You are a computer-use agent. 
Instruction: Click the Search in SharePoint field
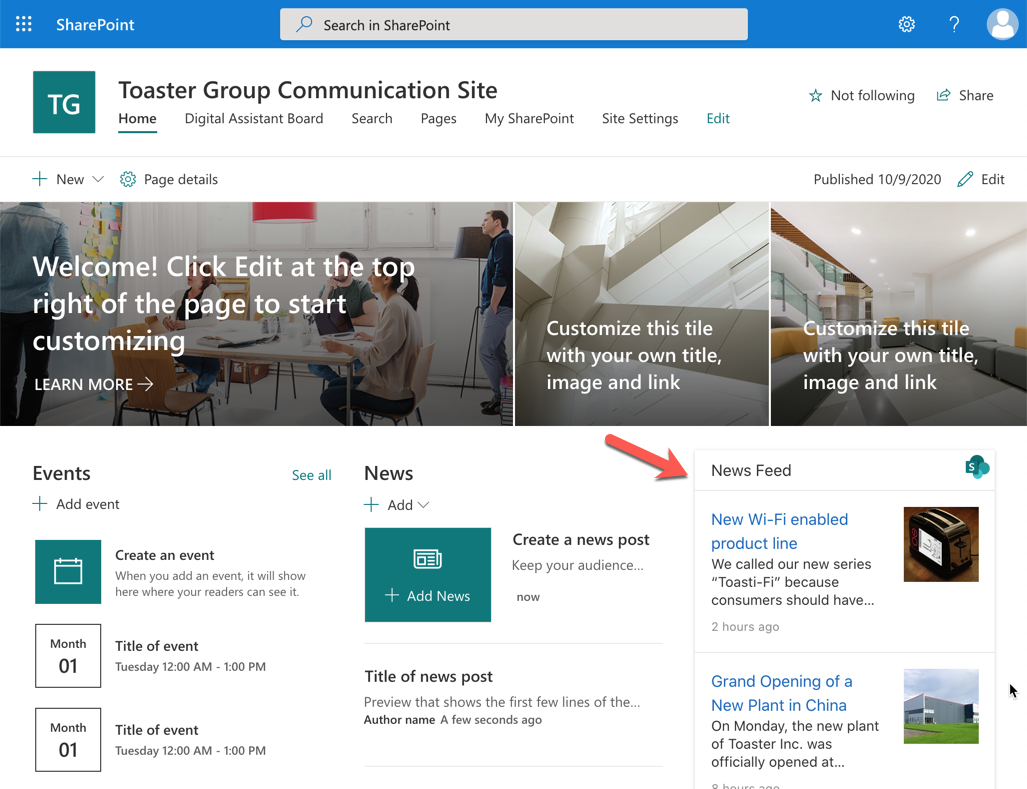point(514,24)
